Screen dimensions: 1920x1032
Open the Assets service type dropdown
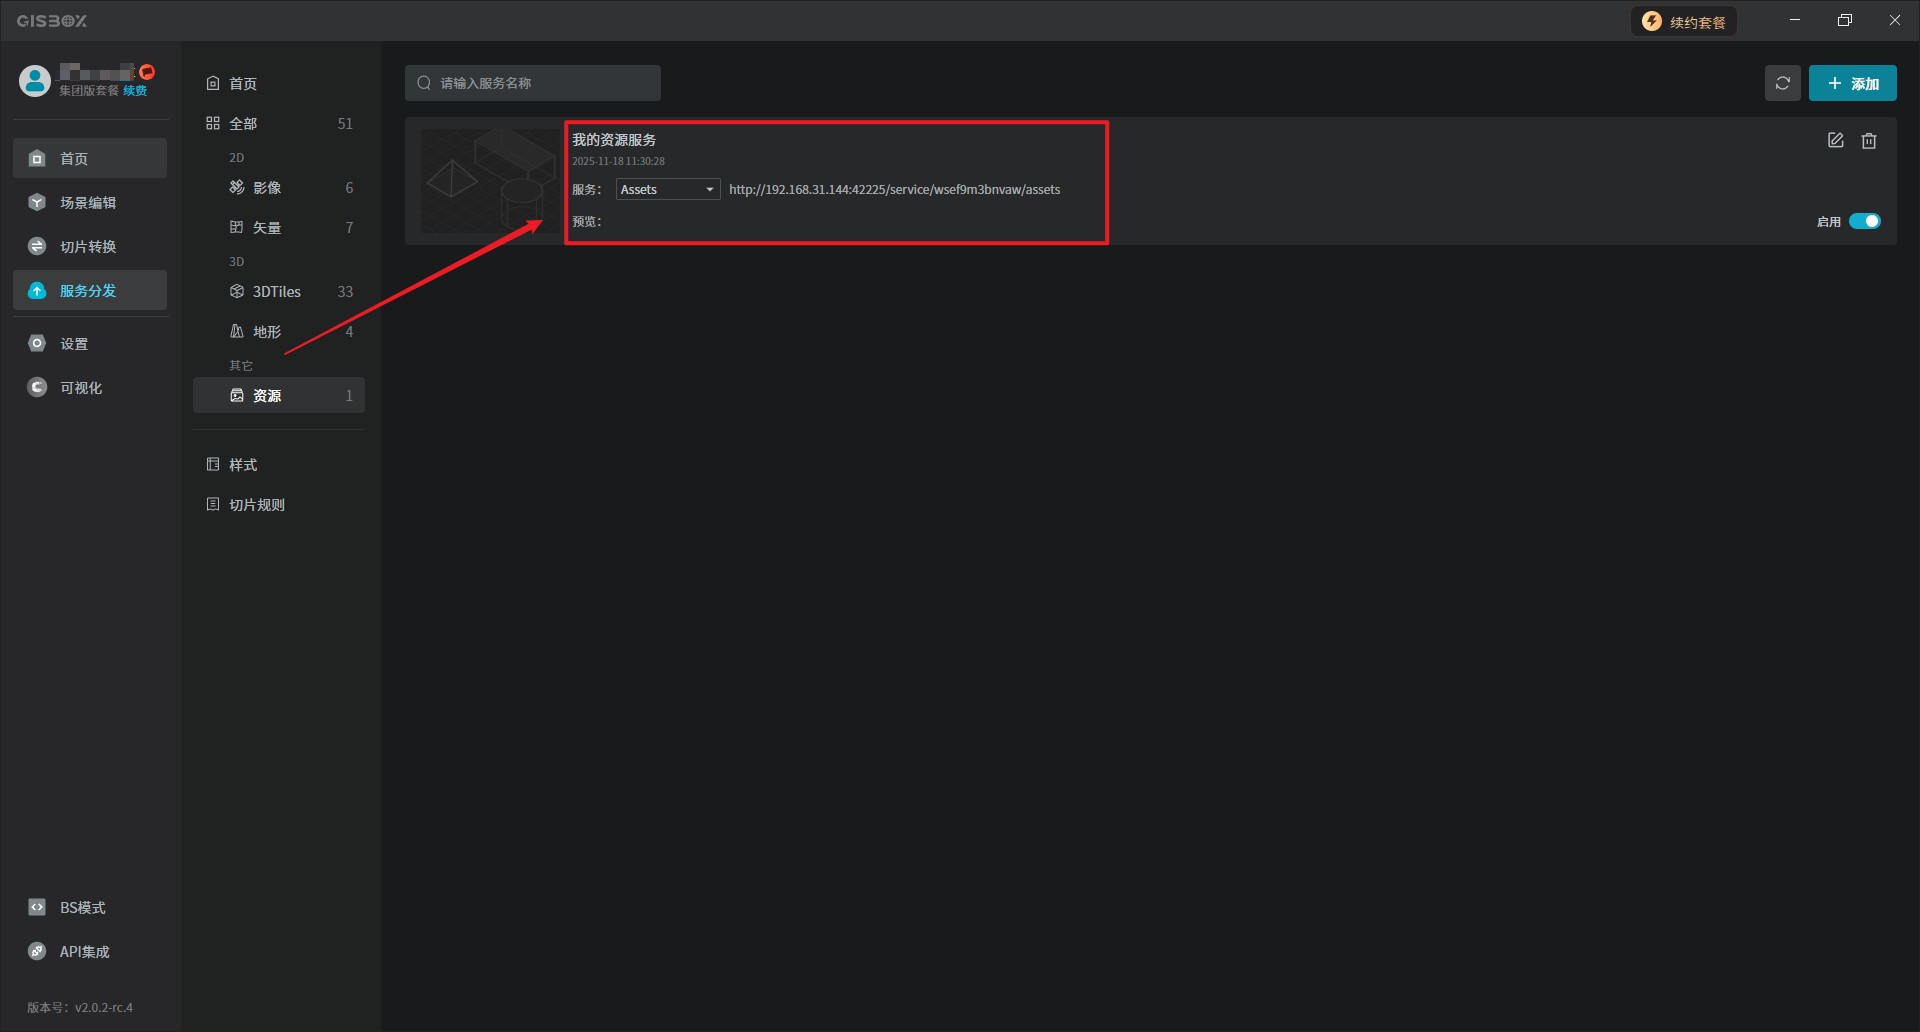pos(667,190)
